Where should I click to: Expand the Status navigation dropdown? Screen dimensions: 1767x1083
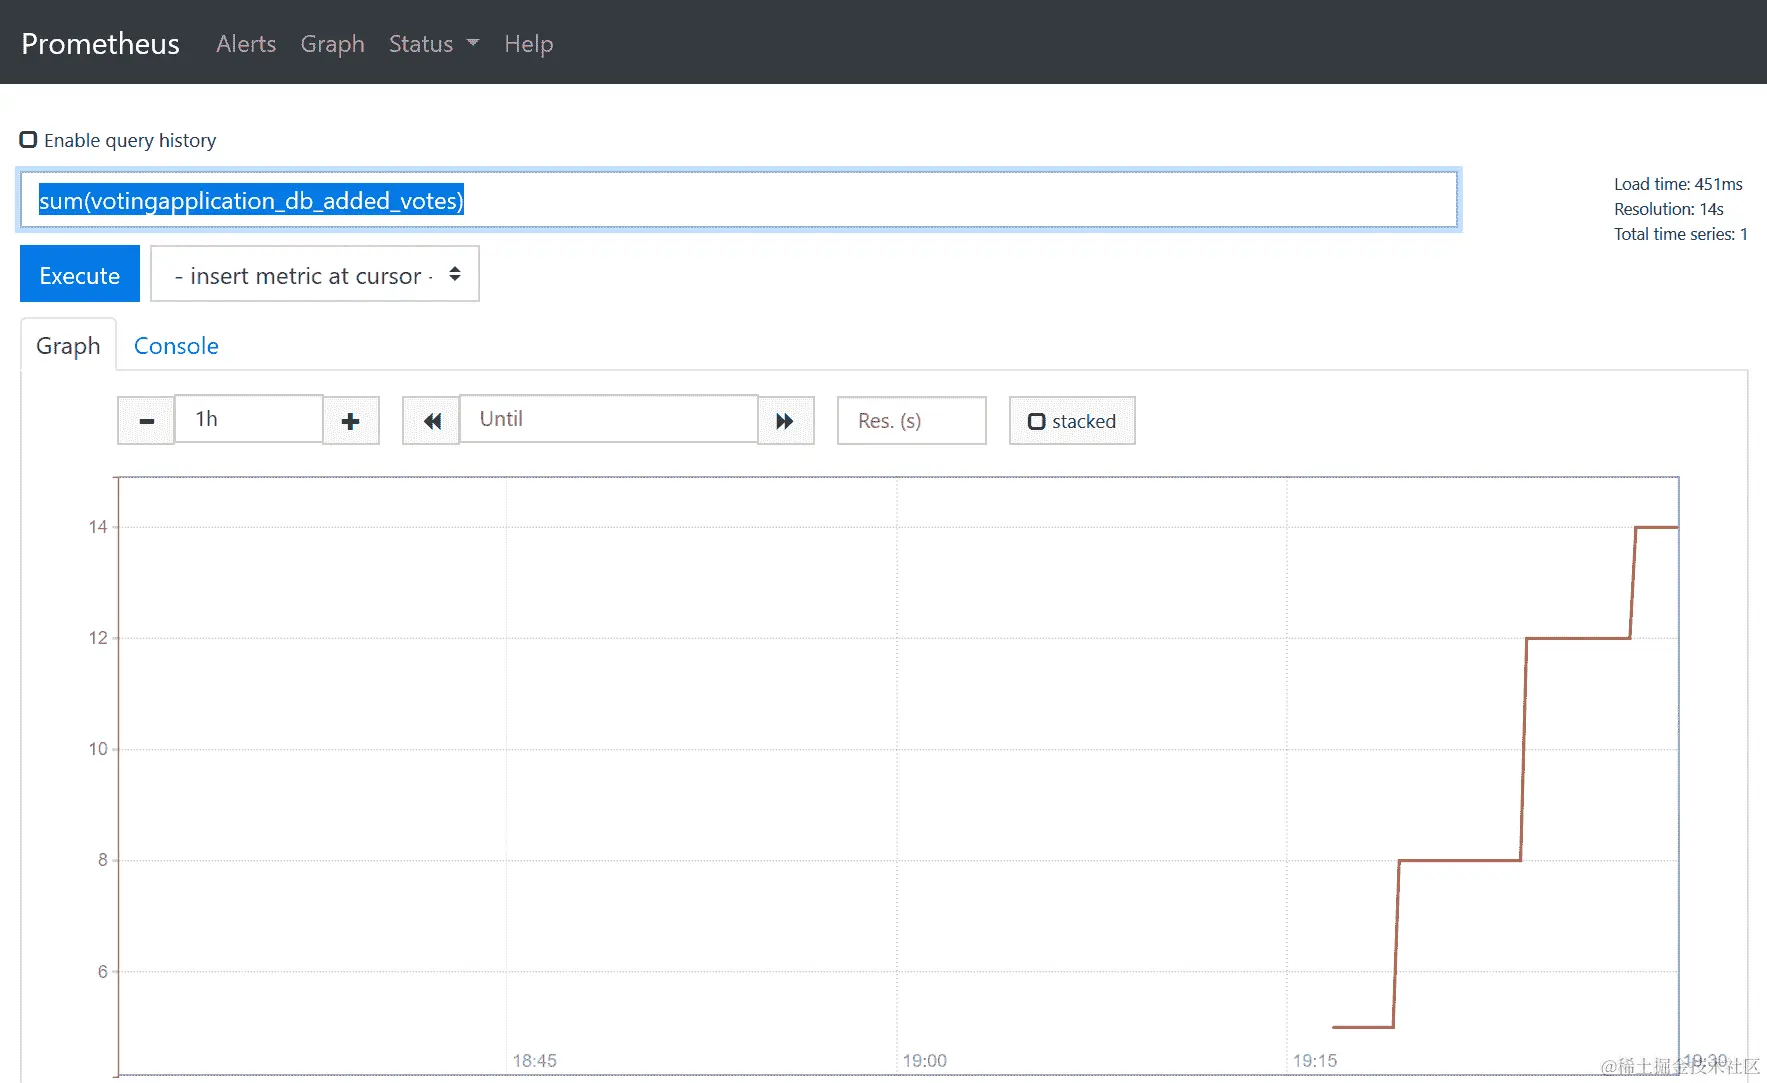434,44
